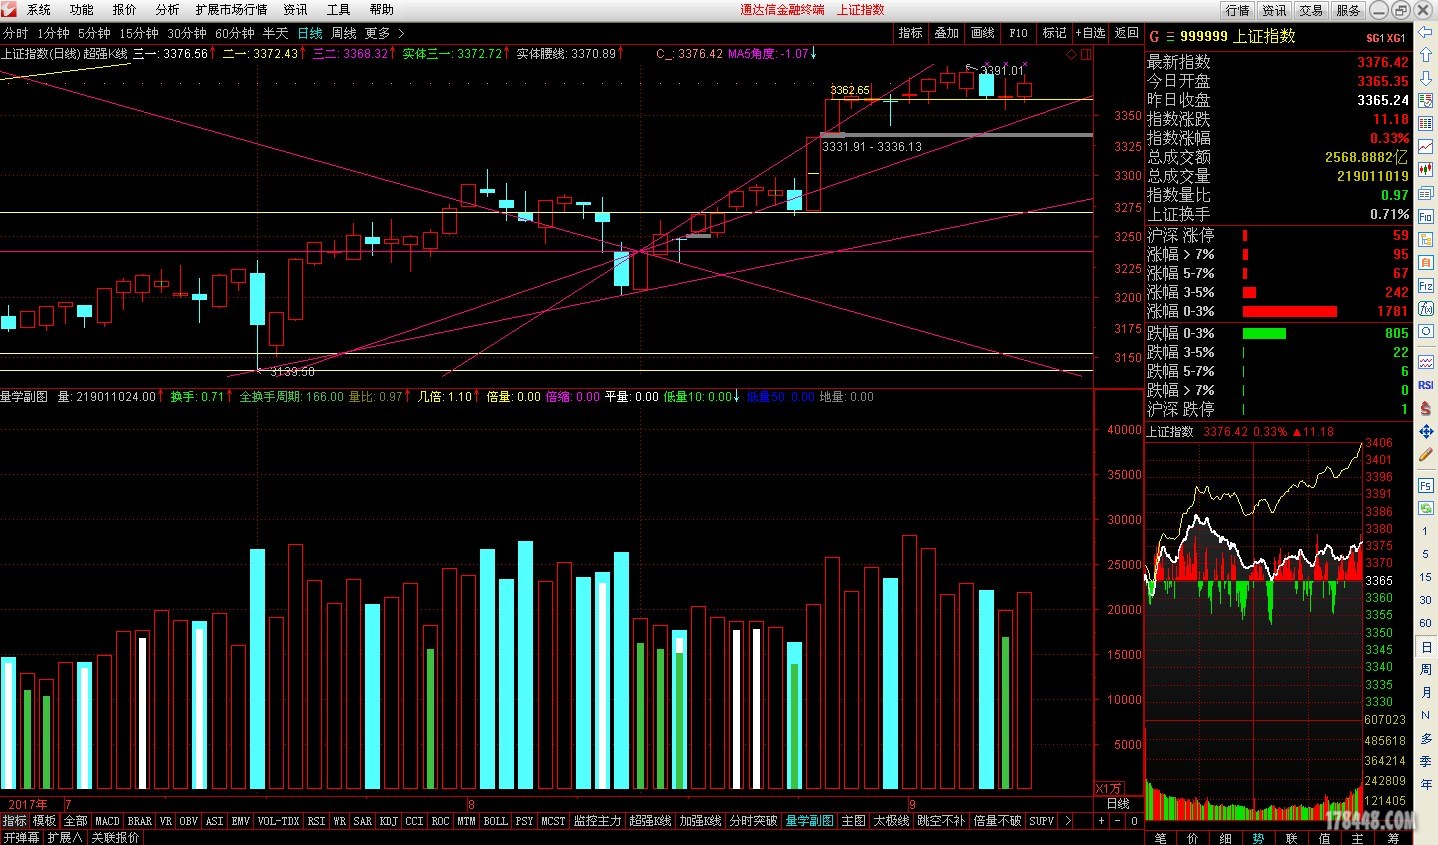The width and height of the screenshot is (1438, 845).
Task: Open the colored grid table icon
Action: click(x=1426, y=125)
